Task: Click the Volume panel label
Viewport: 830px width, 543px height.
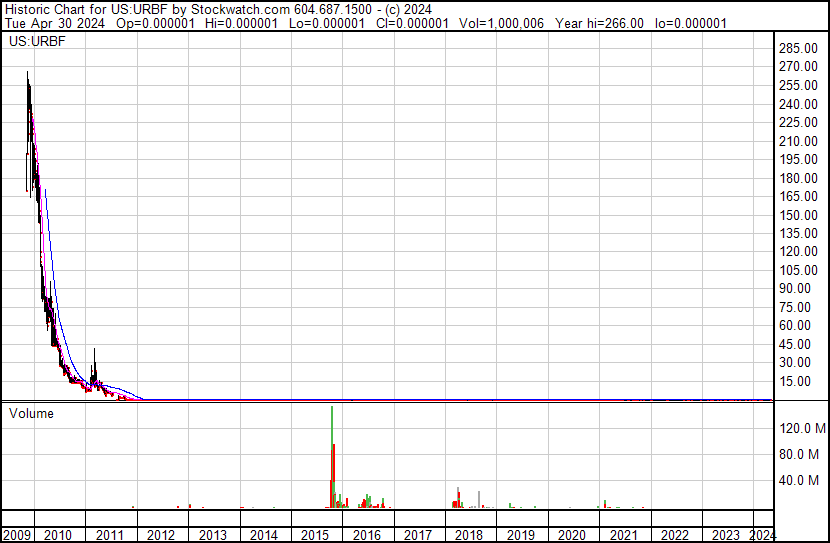Action: pyautogui.click(x=31, y=413)
